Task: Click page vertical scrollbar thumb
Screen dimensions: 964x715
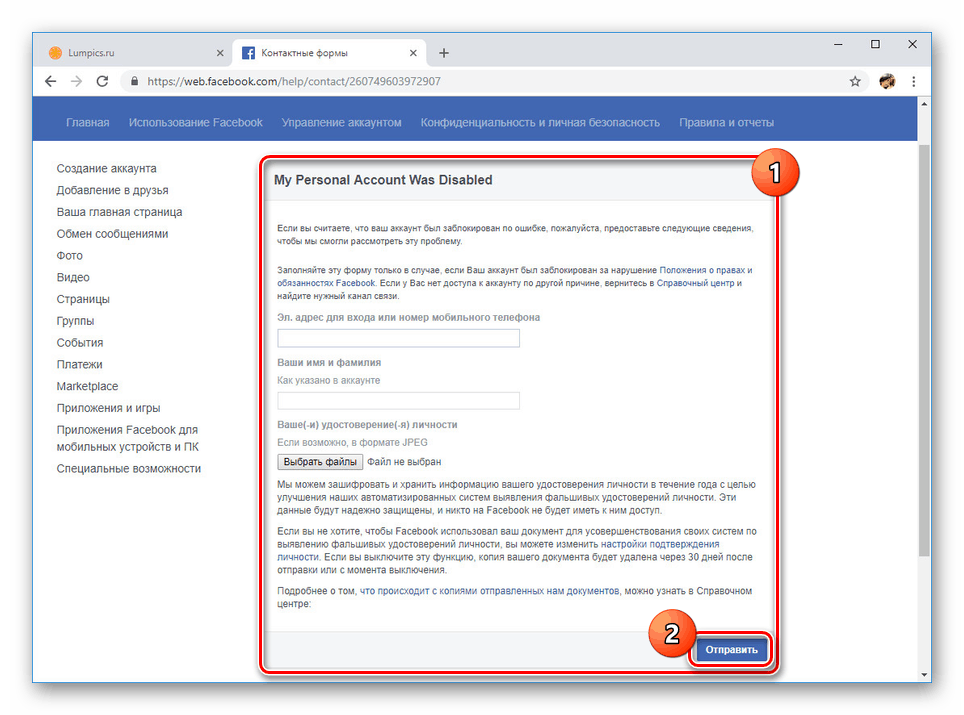Action: point(924,350)
